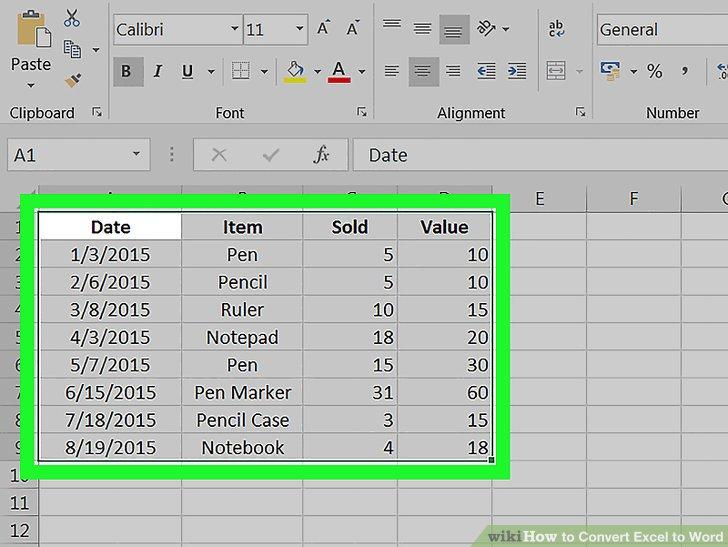Click formula bar Enter checkmark
This screenshot has width=728, height=547.
(x=271, y=155)
